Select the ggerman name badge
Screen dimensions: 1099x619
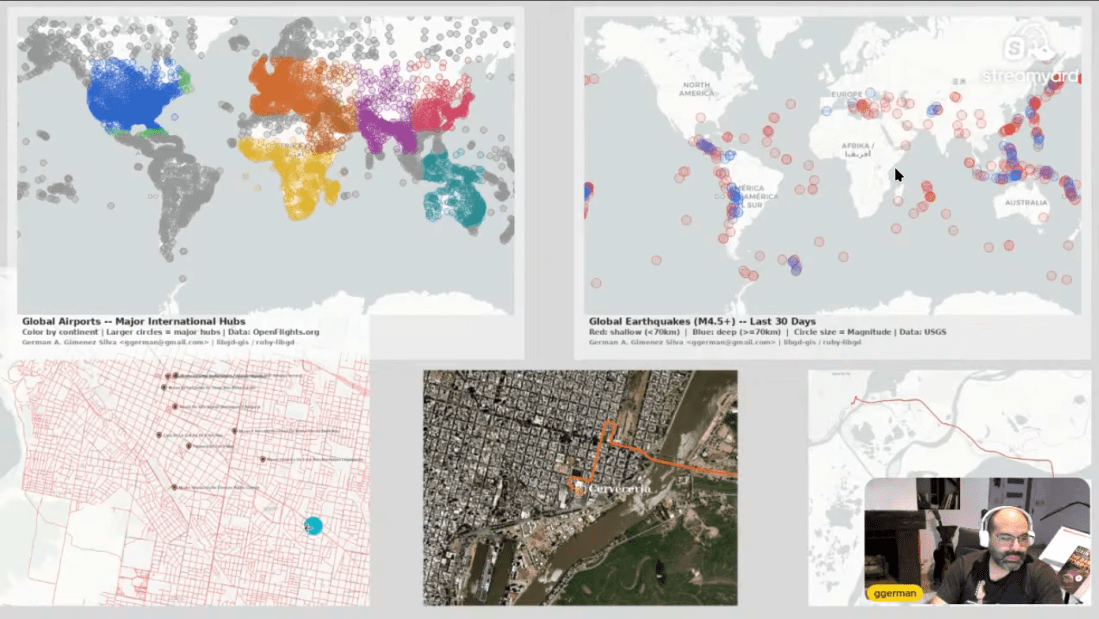[893, 592]
